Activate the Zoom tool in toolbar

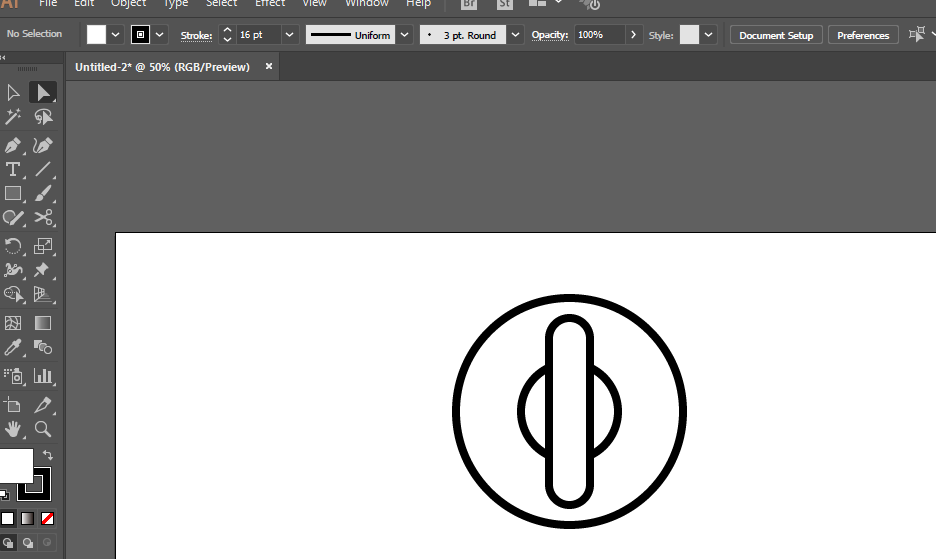pyautogui.click(x=43, y=429)
